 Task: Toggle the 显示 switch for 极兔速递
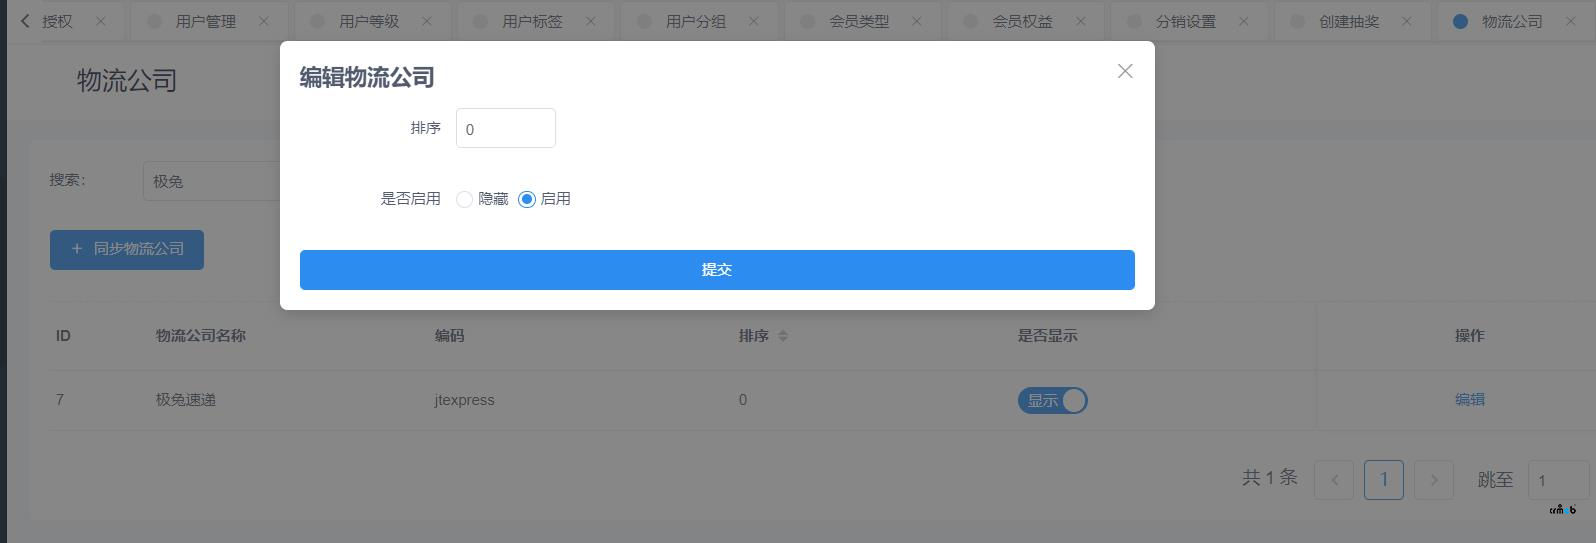pyautogui.click(x=1052, y=400)
